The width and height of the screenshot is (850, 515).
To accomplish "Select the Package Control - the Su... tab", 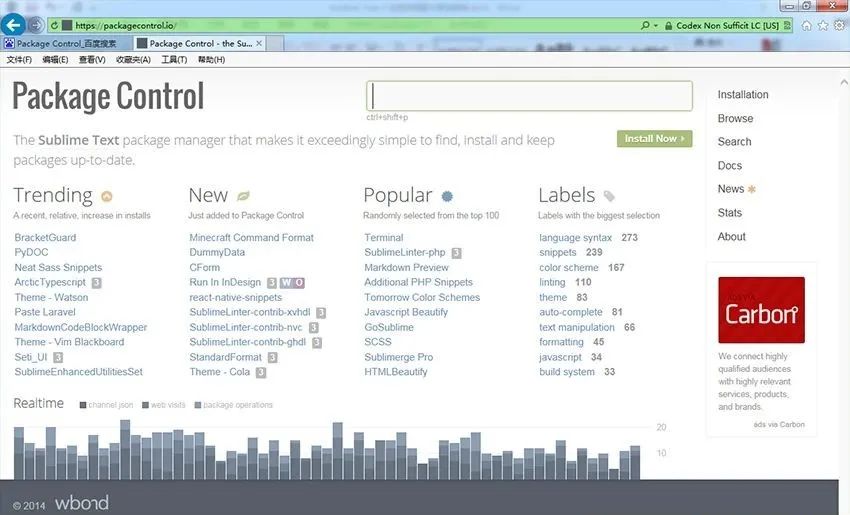I will point(201,43).
